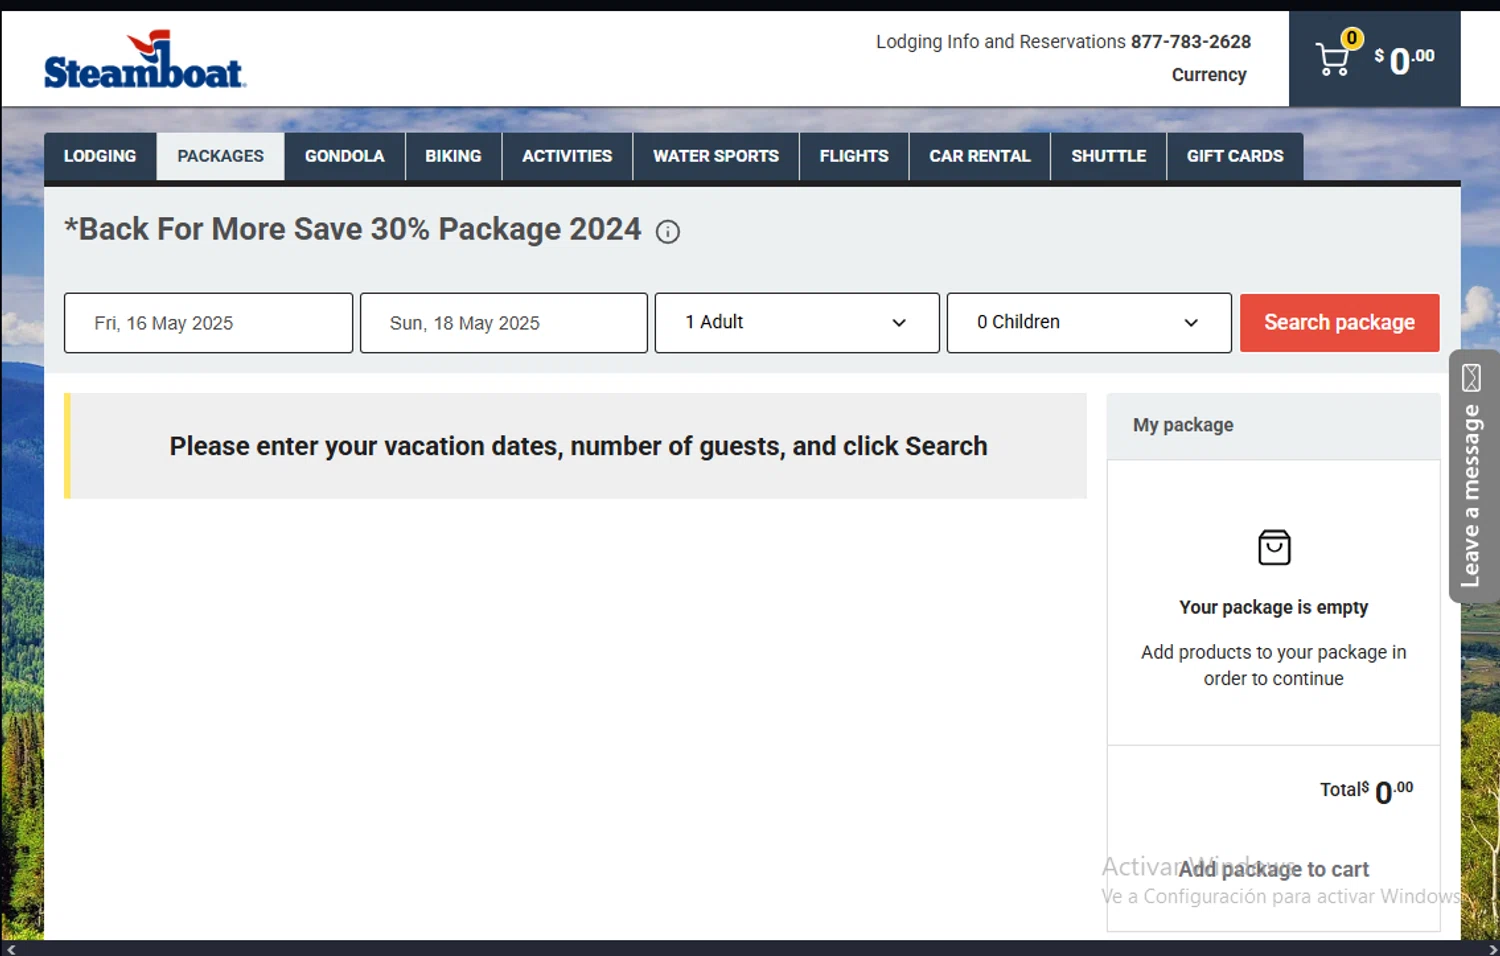The width and height of the screenshot is (1500, 956).
Task: Click the horizontal scrollbar left arrow
Action: pos(10,949)
